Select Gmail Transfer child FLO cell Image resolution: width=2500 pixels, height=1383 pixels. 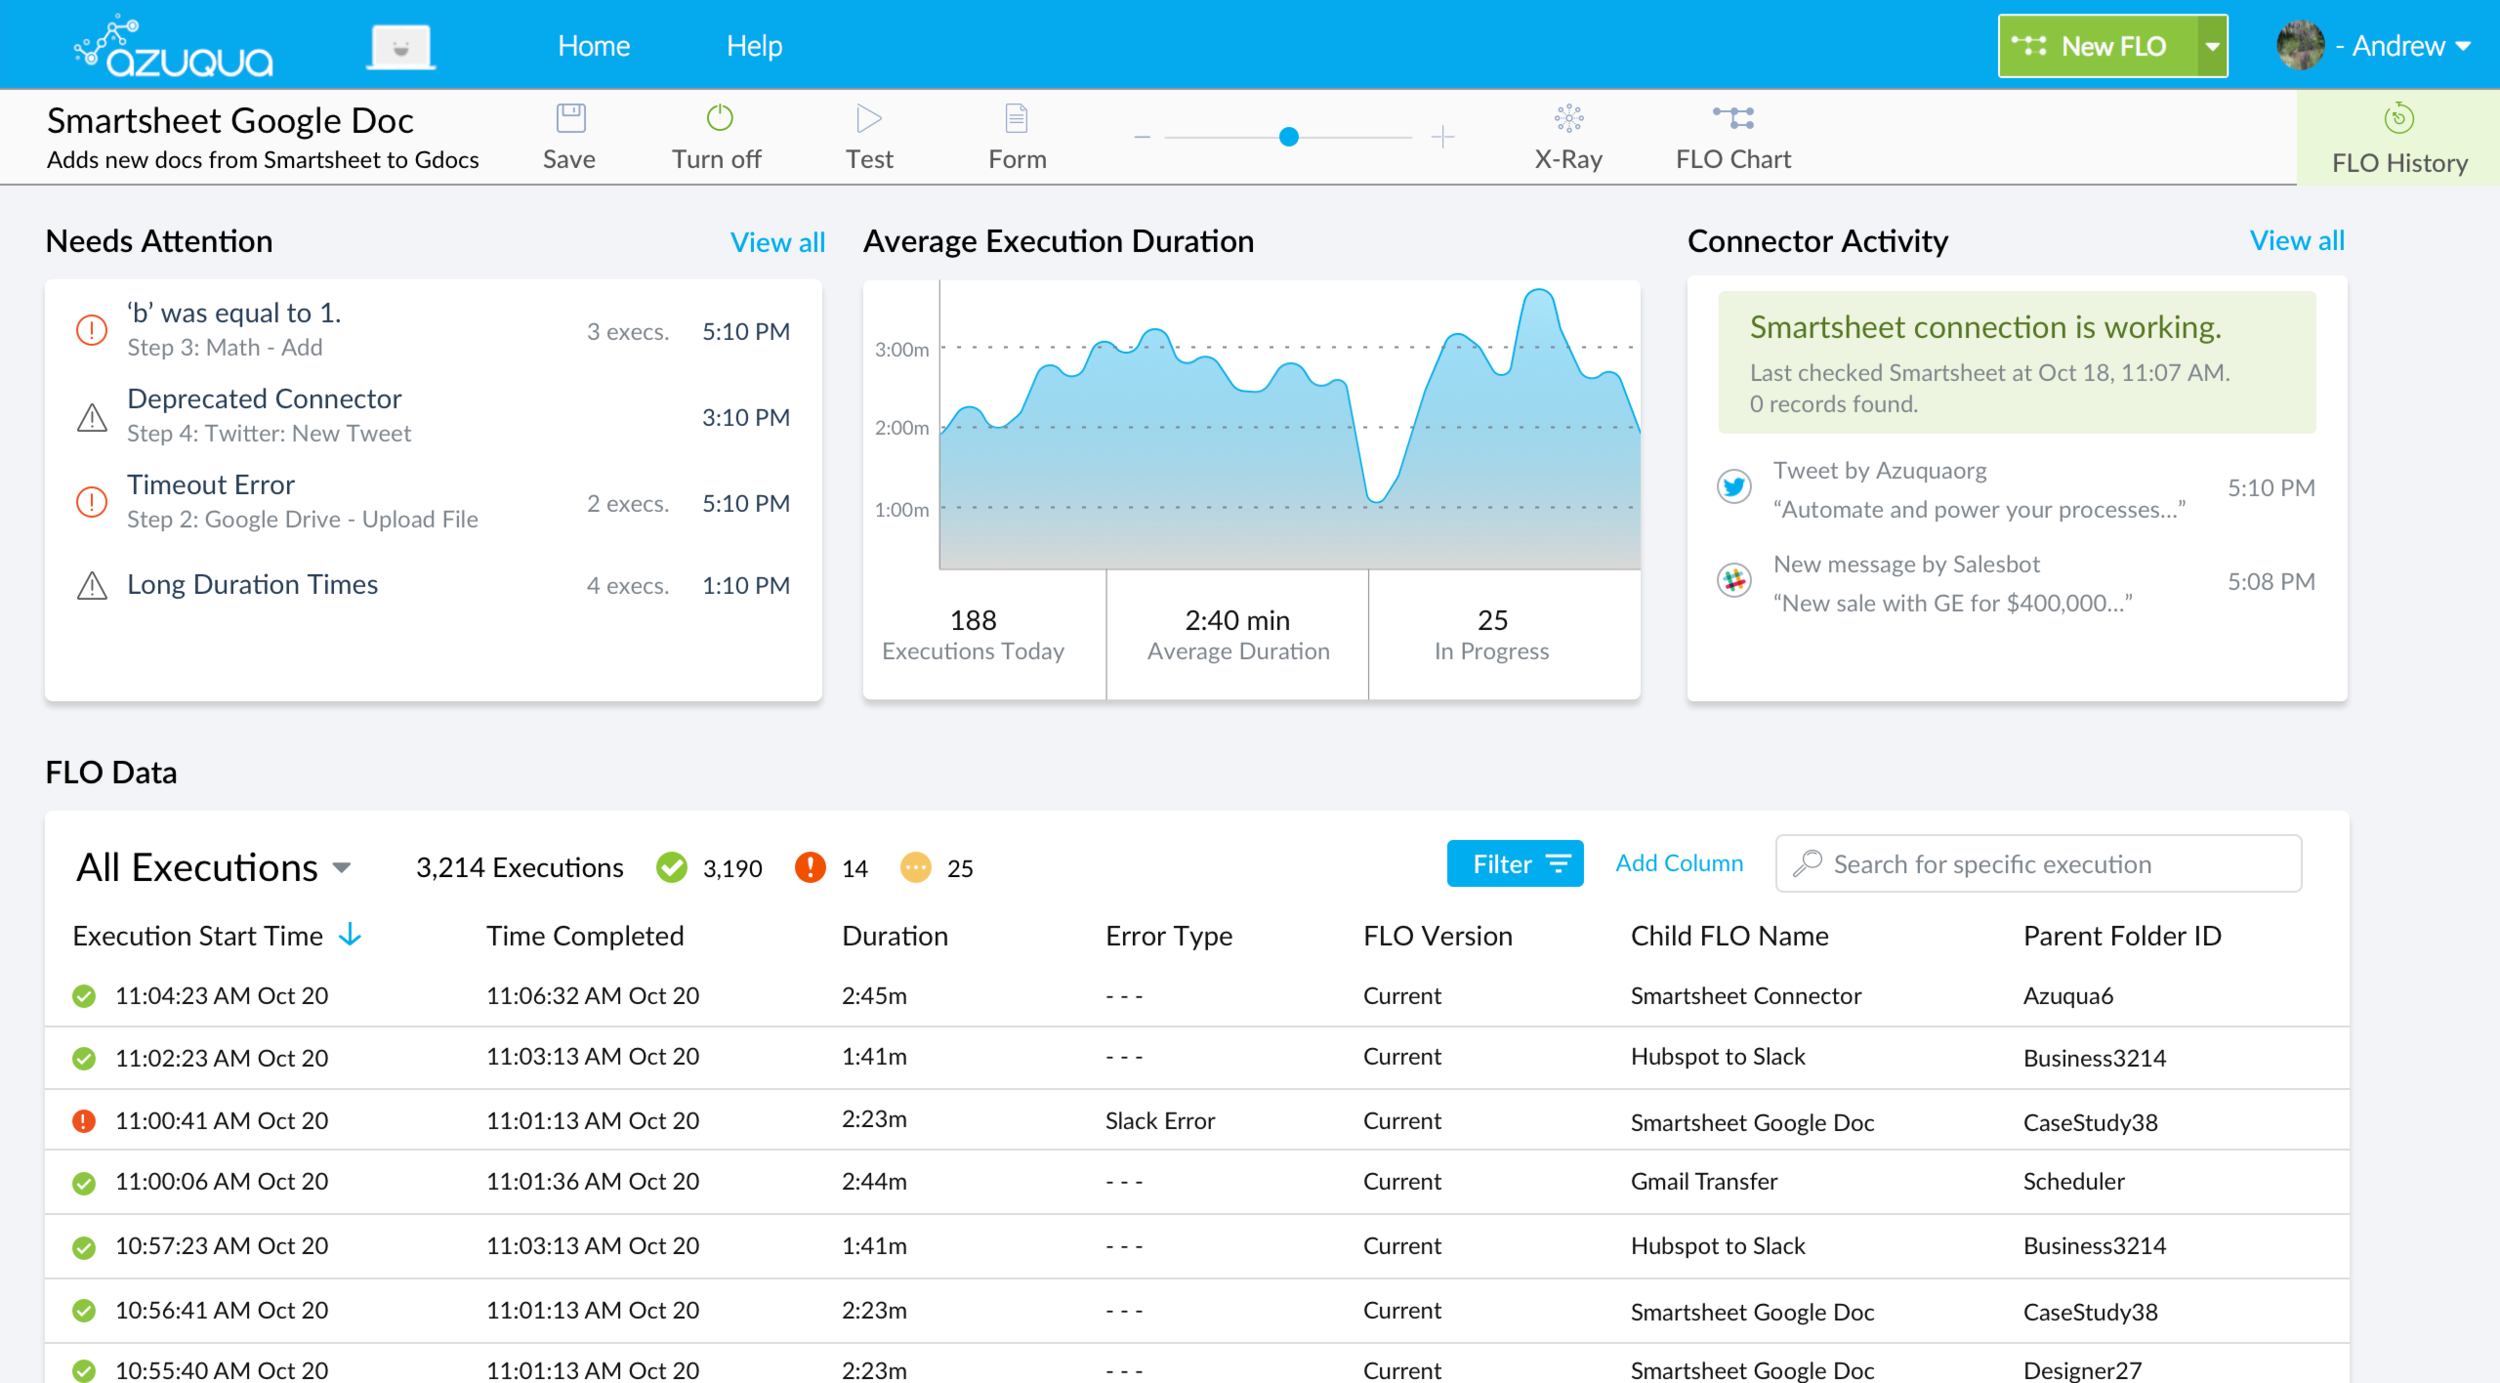(x=1704, y=1182)
